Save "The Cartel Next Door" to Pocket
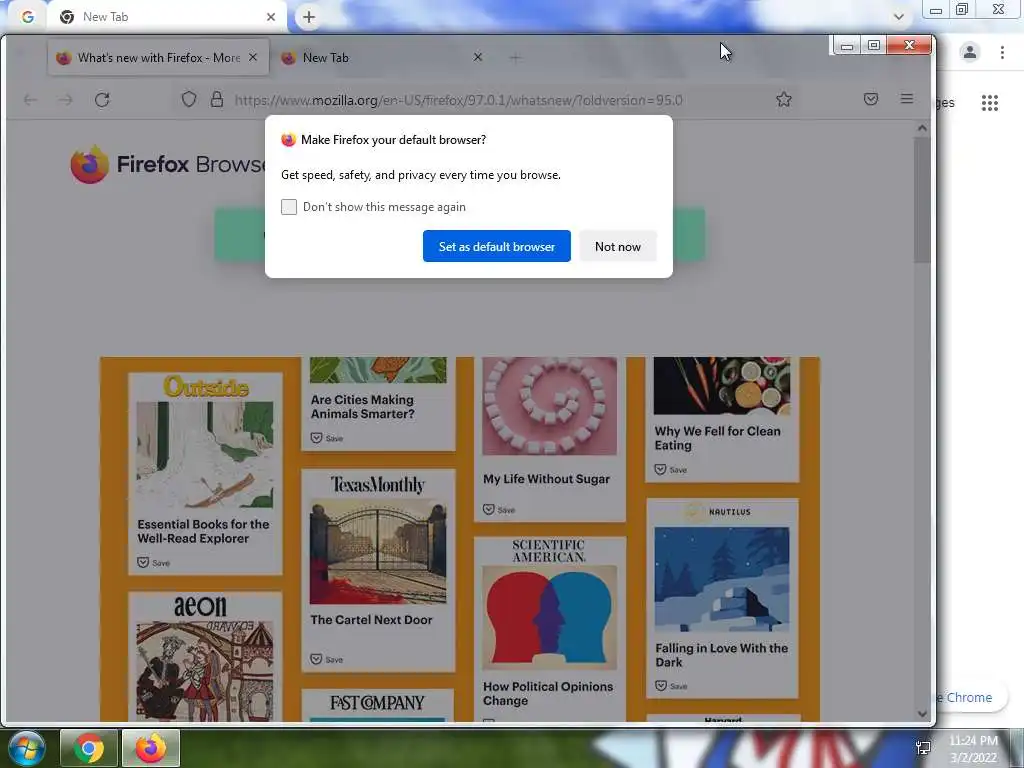This screenshot has width=1024, height=768. point(327,660)
